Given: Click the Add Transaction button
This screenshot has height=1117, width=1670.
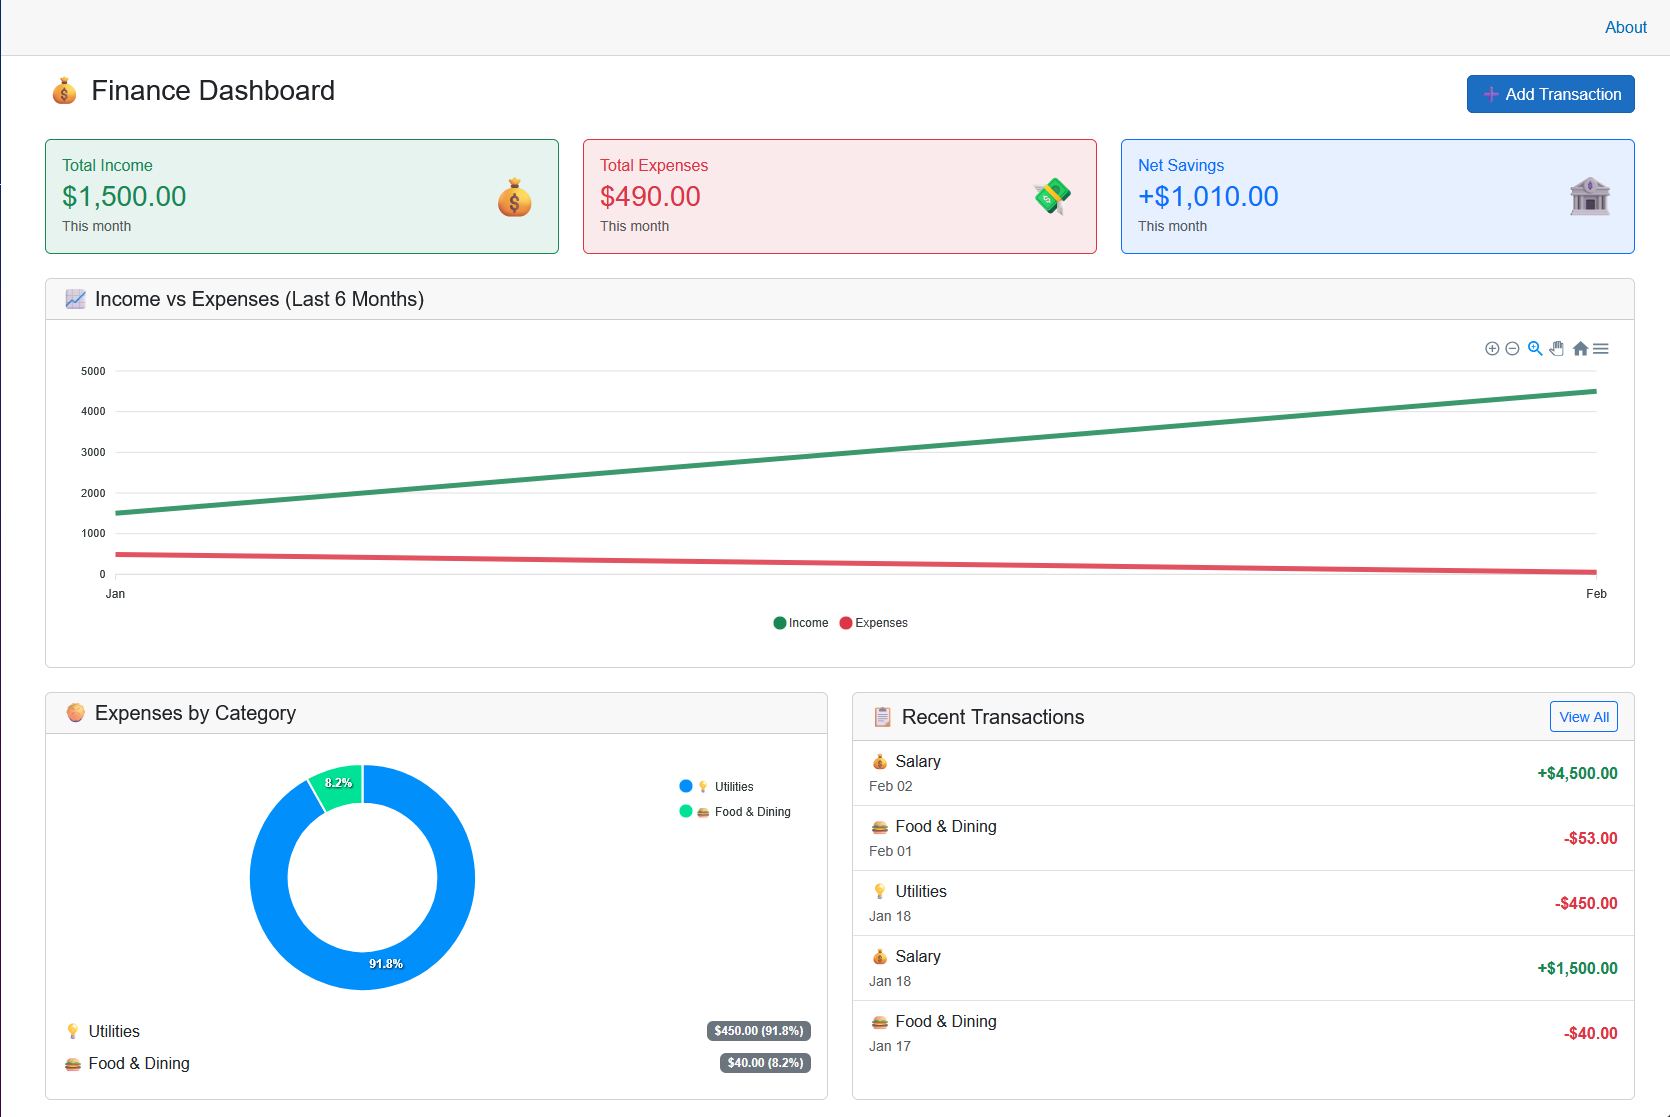Looking at the screenshot, I should pos(1550,93).
